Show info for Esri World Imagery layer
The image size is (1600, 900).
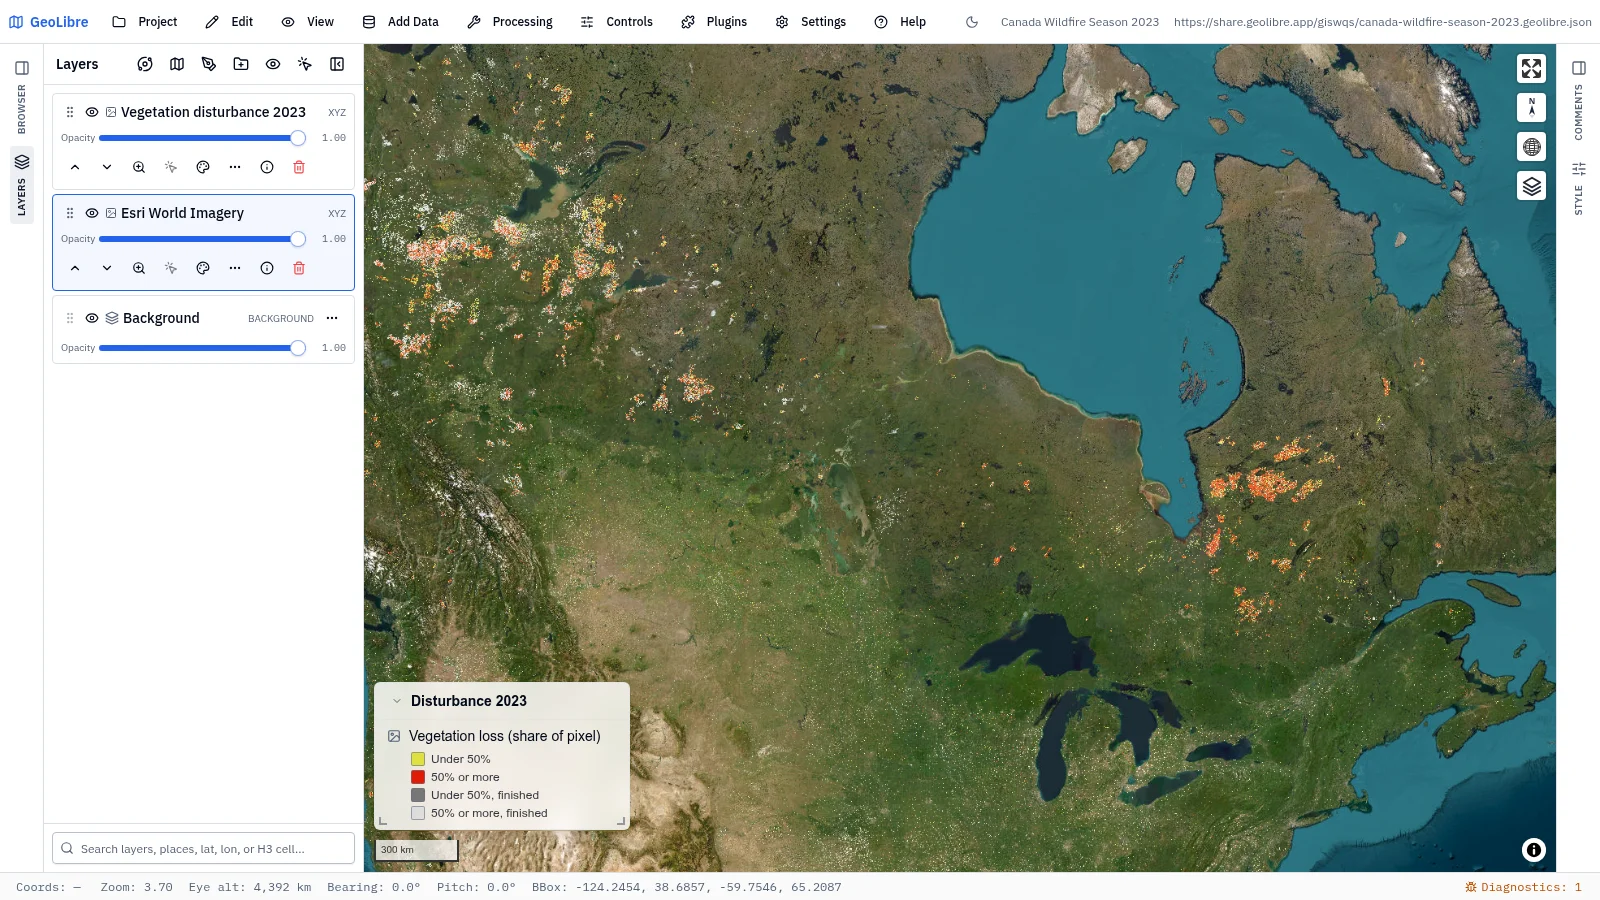point(267,268)
